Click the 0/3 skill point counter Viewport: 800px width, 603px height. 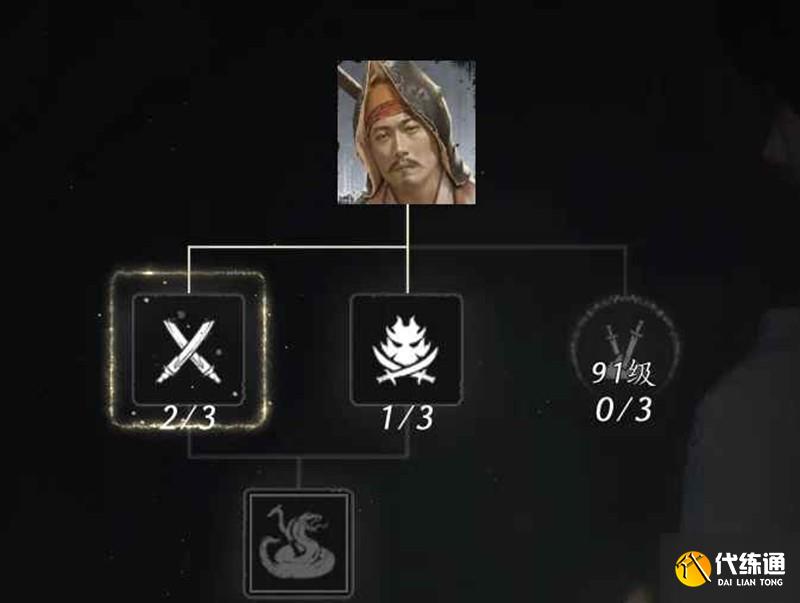coord(624,410)
